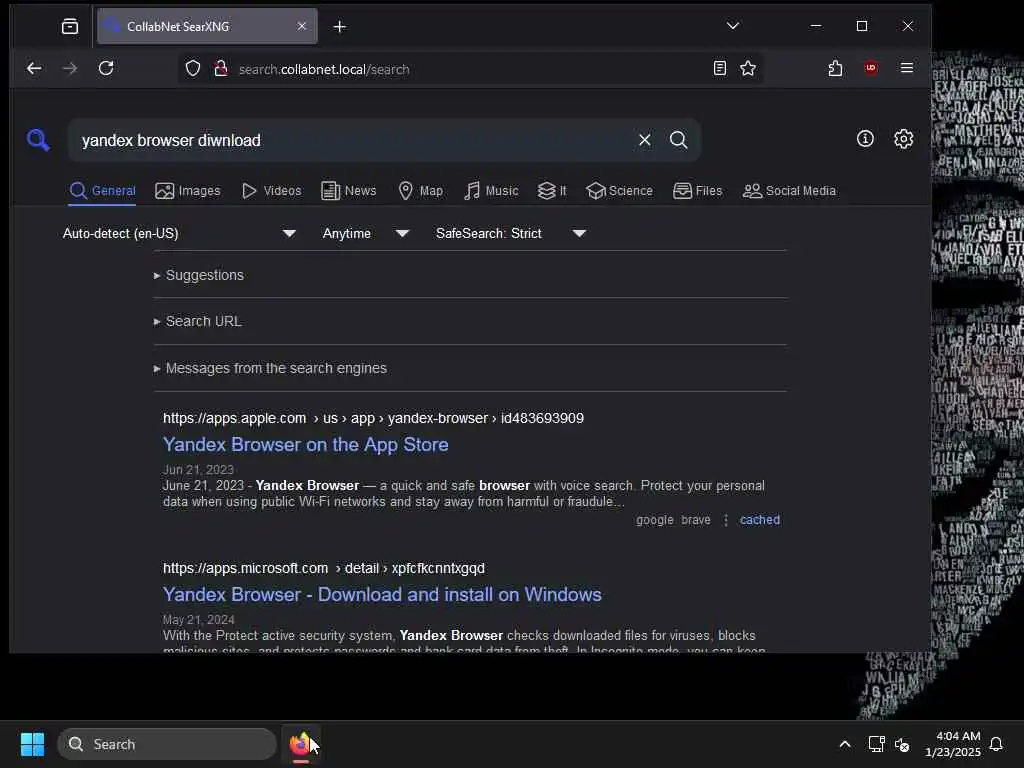Open Yandex Browser on the App Store link
Screen dimensions: 1024x768
point(306,445)
